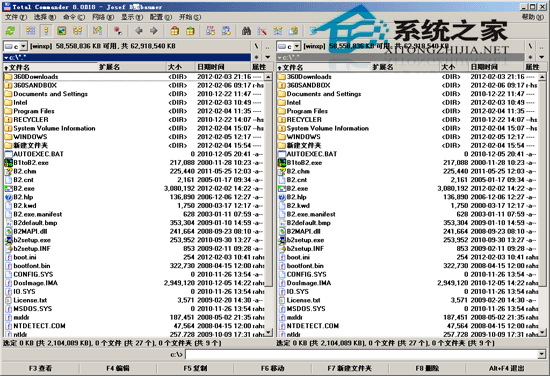The width and height of the screenshot is (550, 376).
Task: Select B2.exe file in left panel
Action: coord(134,188)
